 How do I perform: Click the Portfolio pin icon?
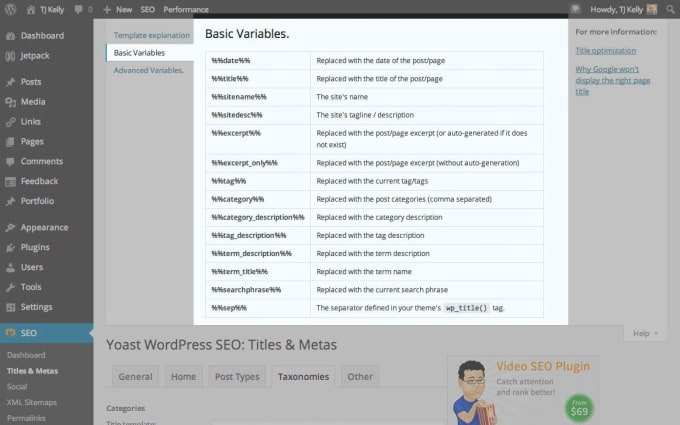coord(10,201)
